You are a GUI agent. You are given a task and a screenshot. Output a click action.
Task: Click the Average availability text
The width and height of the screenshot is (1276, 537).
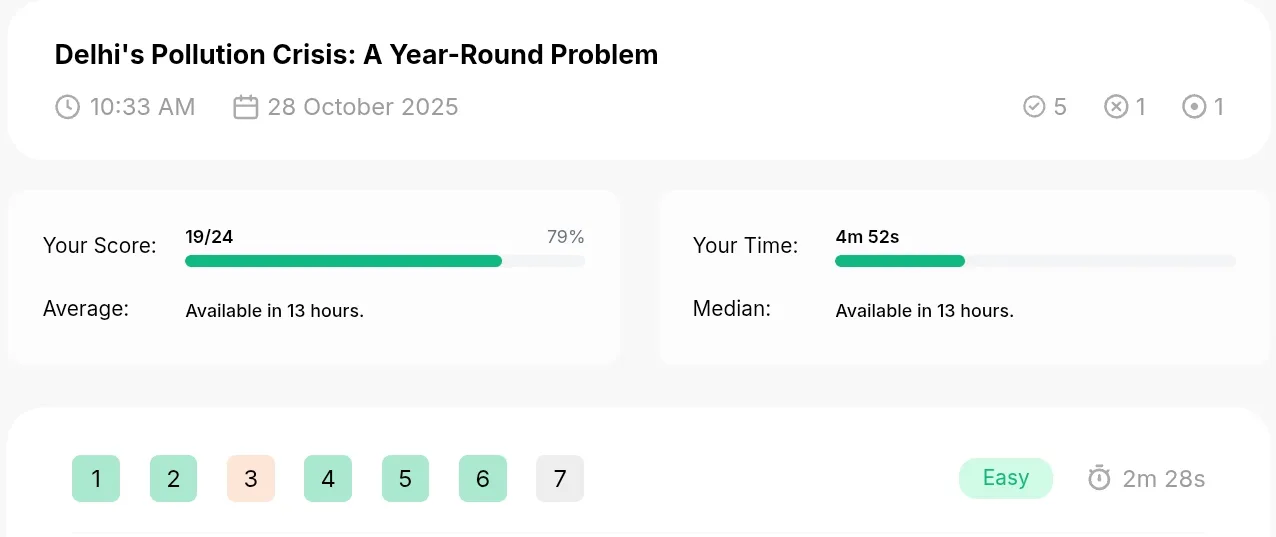[275, 311]
